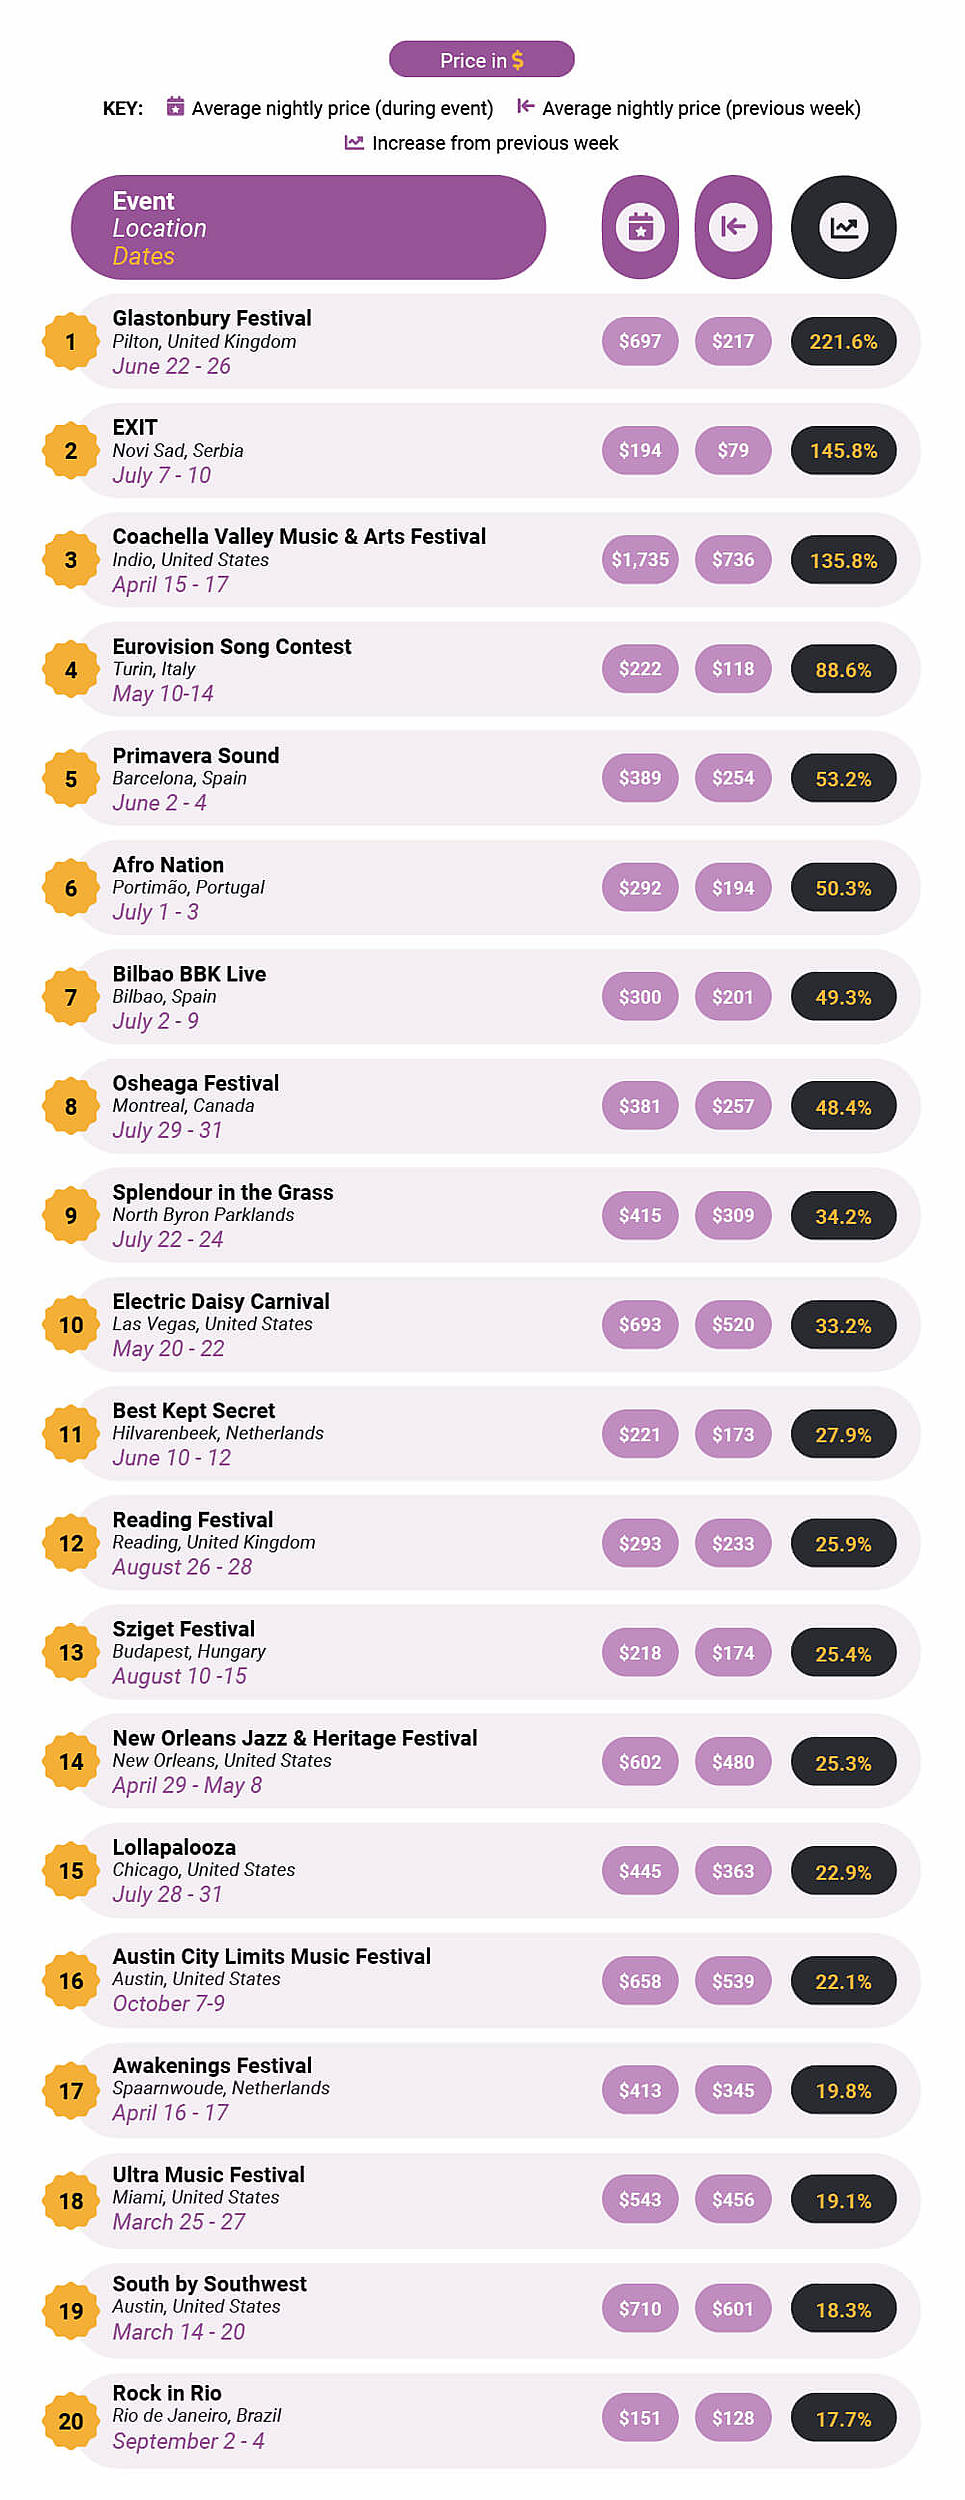
Task: Select the Rock in Rio title
Action: 167,2392
